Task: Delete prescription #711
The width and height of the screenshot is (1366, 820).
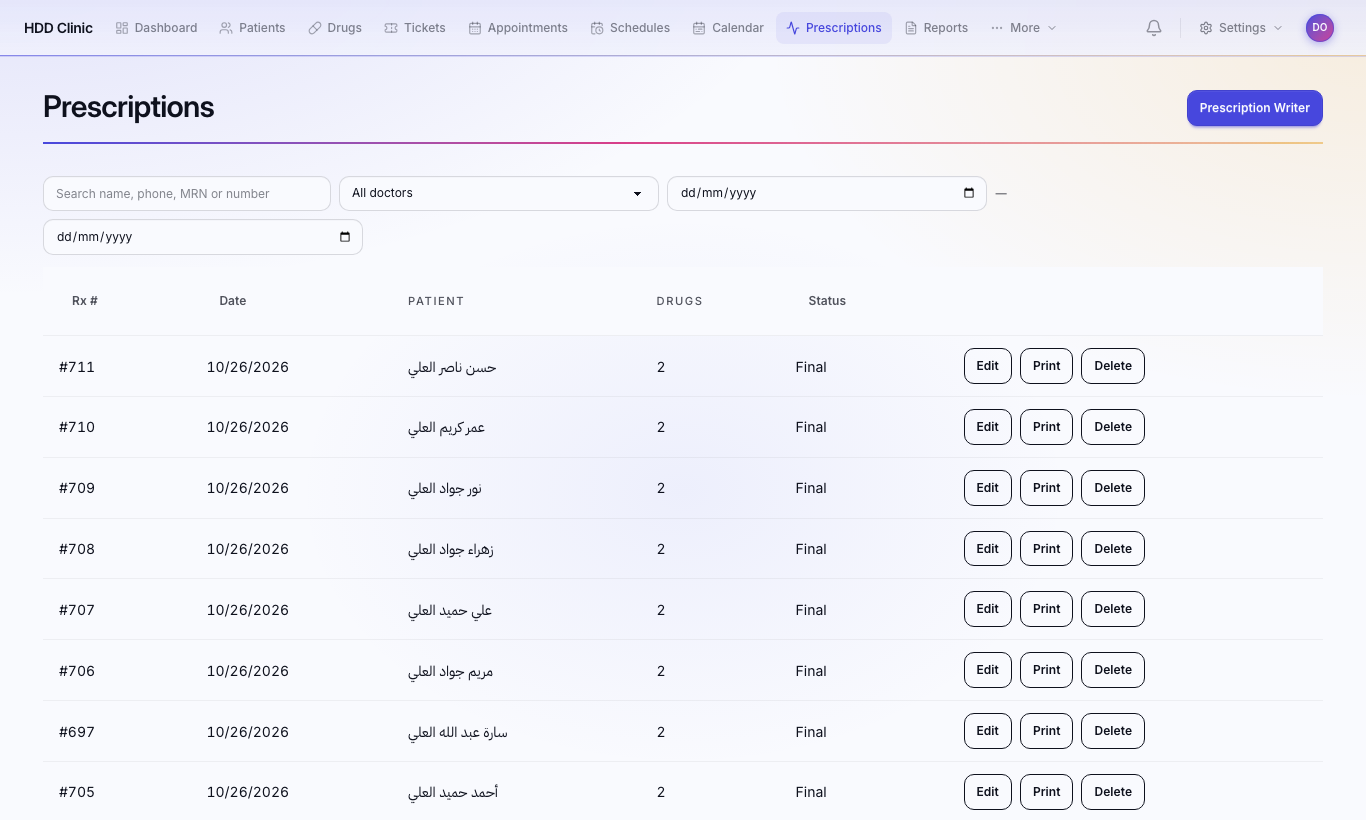Action: point(1113,366)
